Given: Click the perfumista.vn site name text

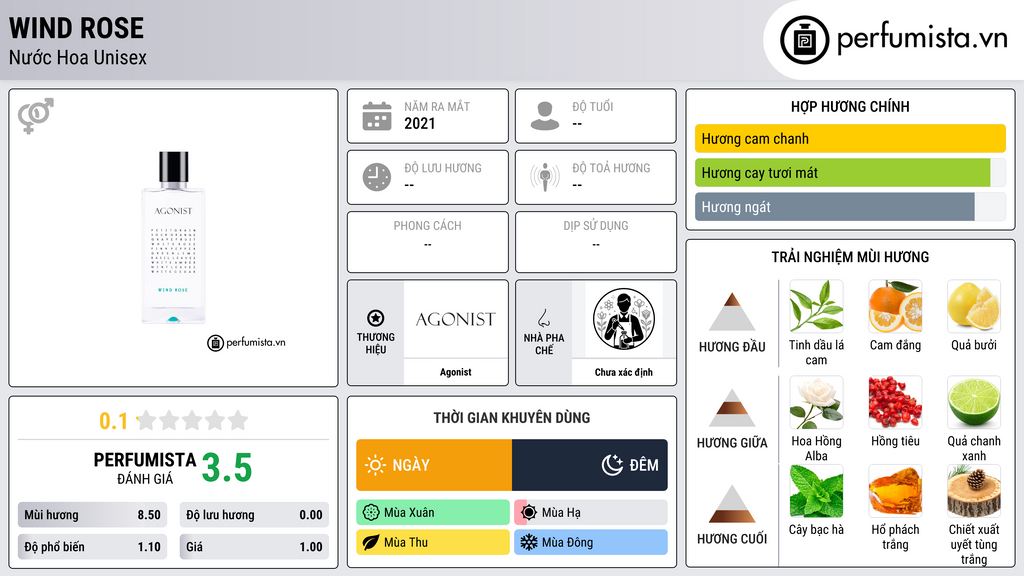Looking at the screenshot, I should (x=922, y=39).
